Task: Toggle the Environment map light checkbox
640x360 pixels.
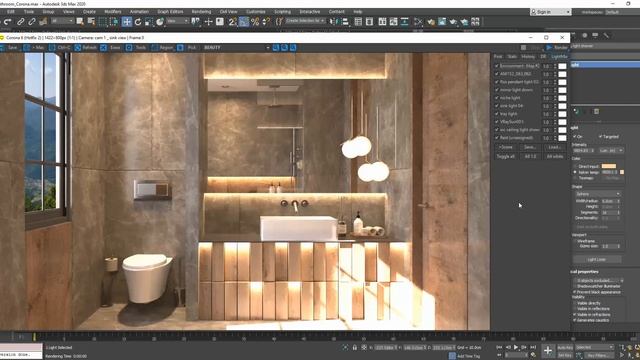Action: pyautogui.click(x=497, y=66)
